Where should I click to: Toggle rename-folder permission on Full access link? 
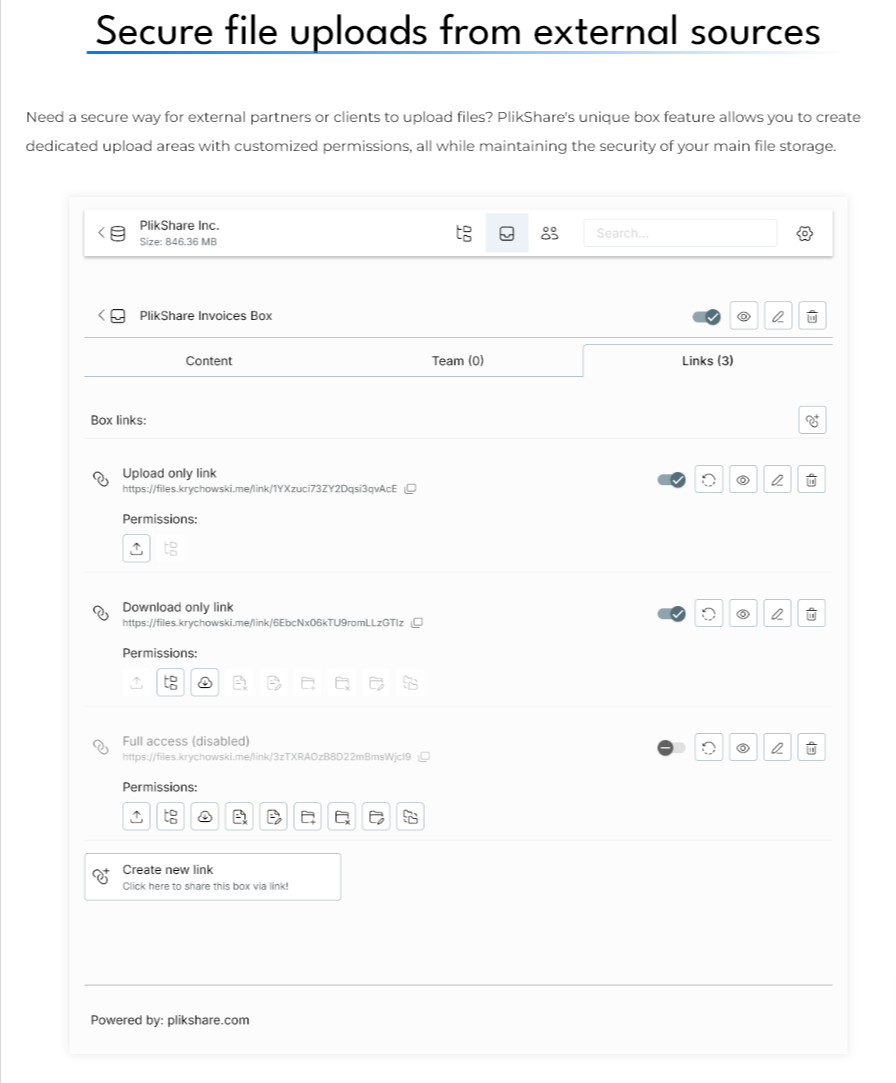376,816
